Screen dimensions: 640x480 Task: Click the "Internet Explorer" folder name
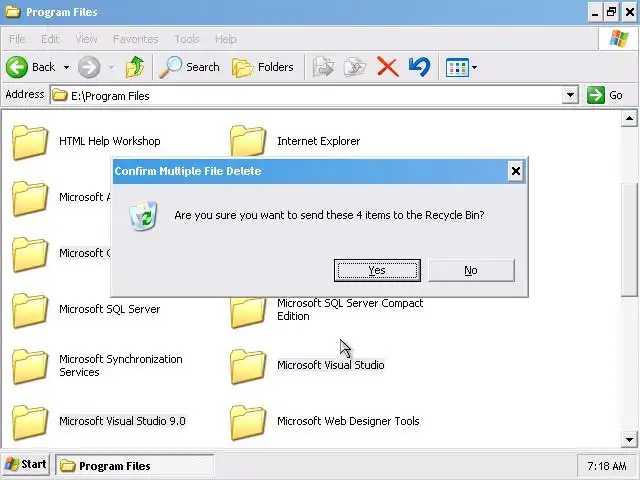(318, 141)
